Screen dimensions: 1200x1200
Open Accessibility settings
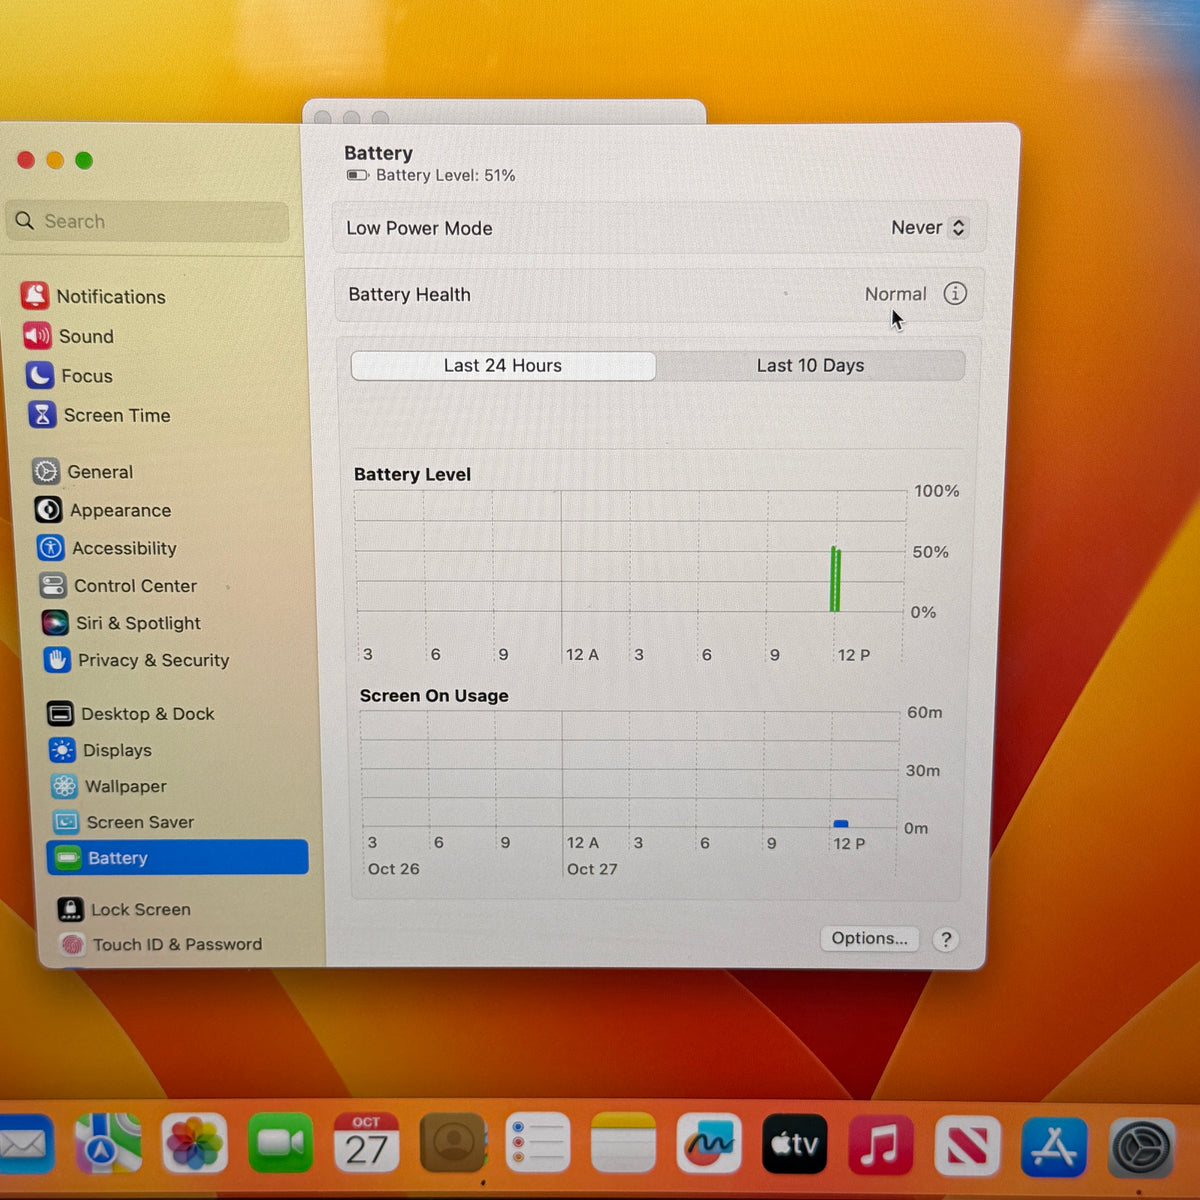pos(107,548)
